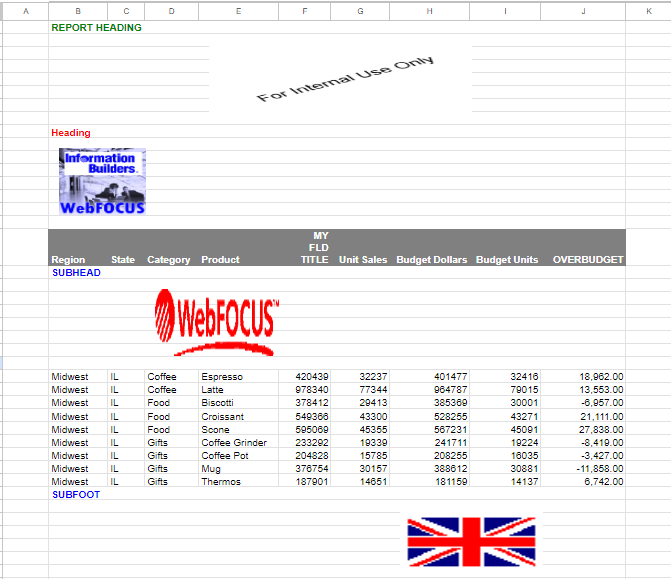Viewport: 671px width, 579px height.
Task: Select column F header
Action: click(305, 12)
